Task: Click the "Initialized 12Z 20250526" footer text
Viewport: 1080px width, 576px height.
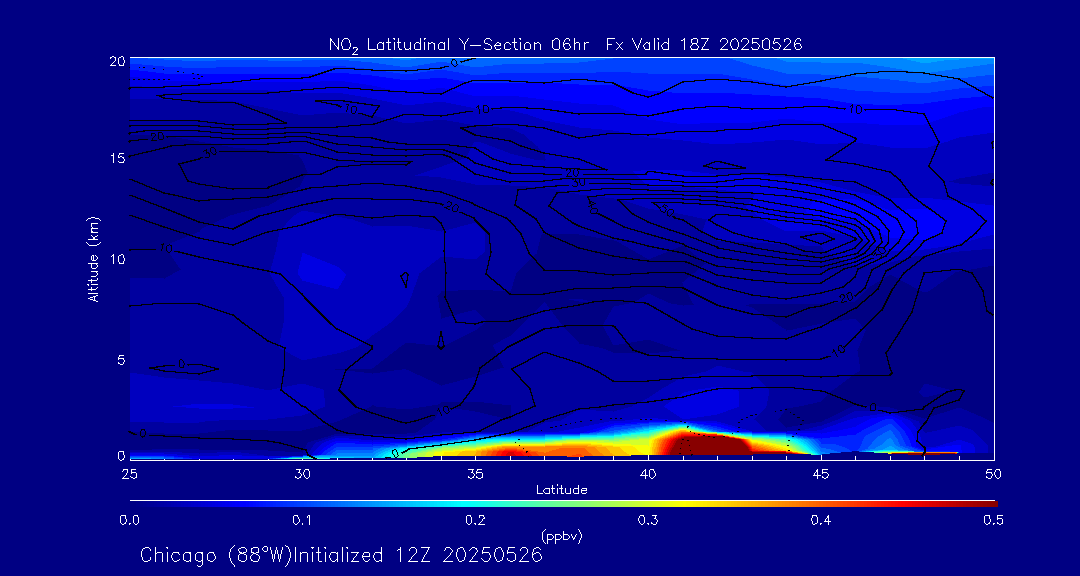Action: click(418, 555)
